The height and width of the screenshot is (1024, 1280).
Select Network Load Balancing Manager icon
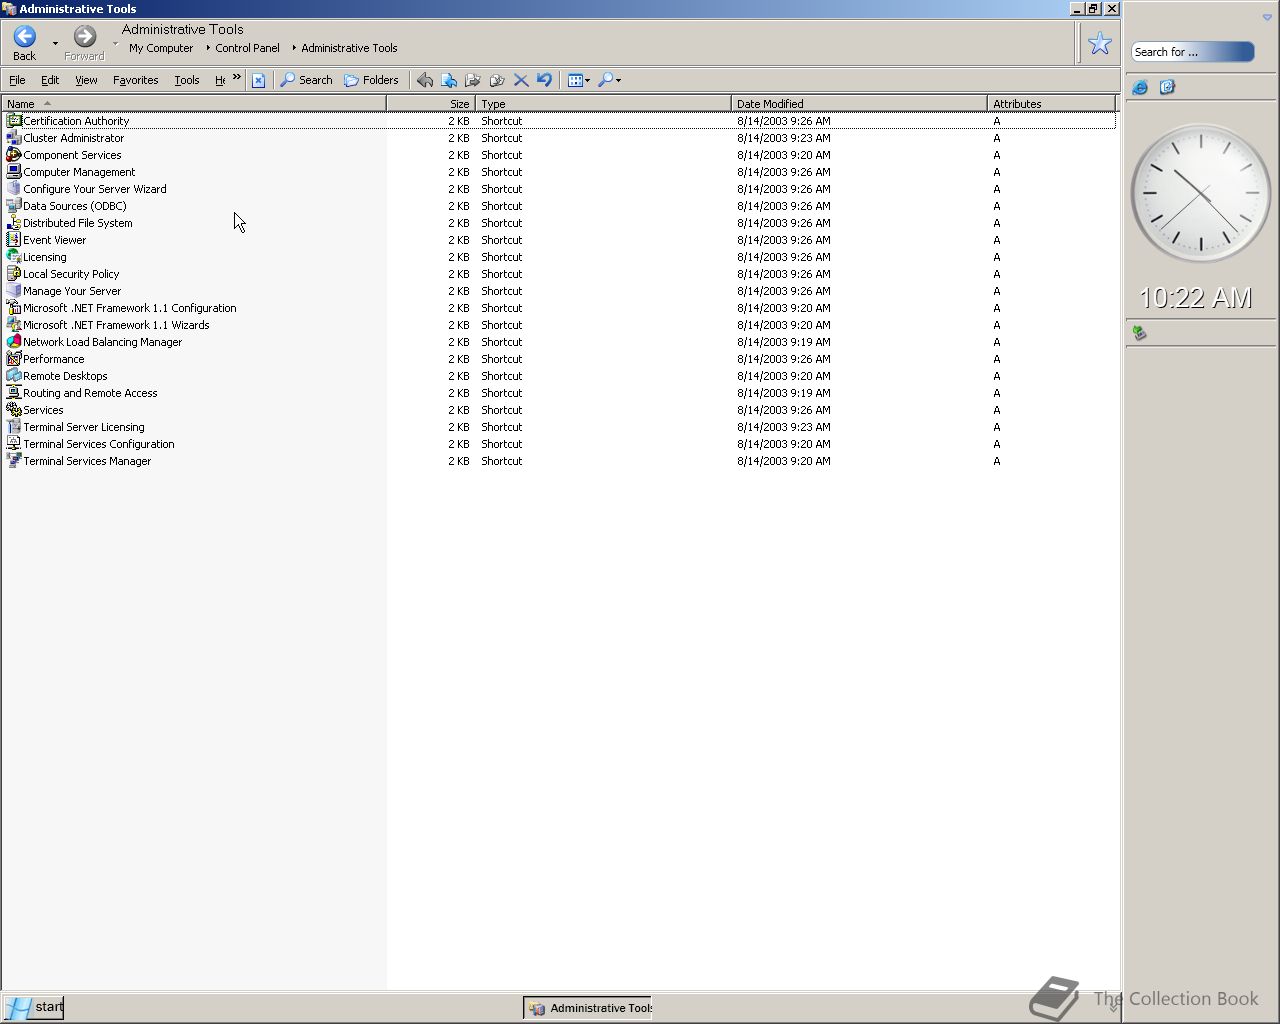(14, 342)
